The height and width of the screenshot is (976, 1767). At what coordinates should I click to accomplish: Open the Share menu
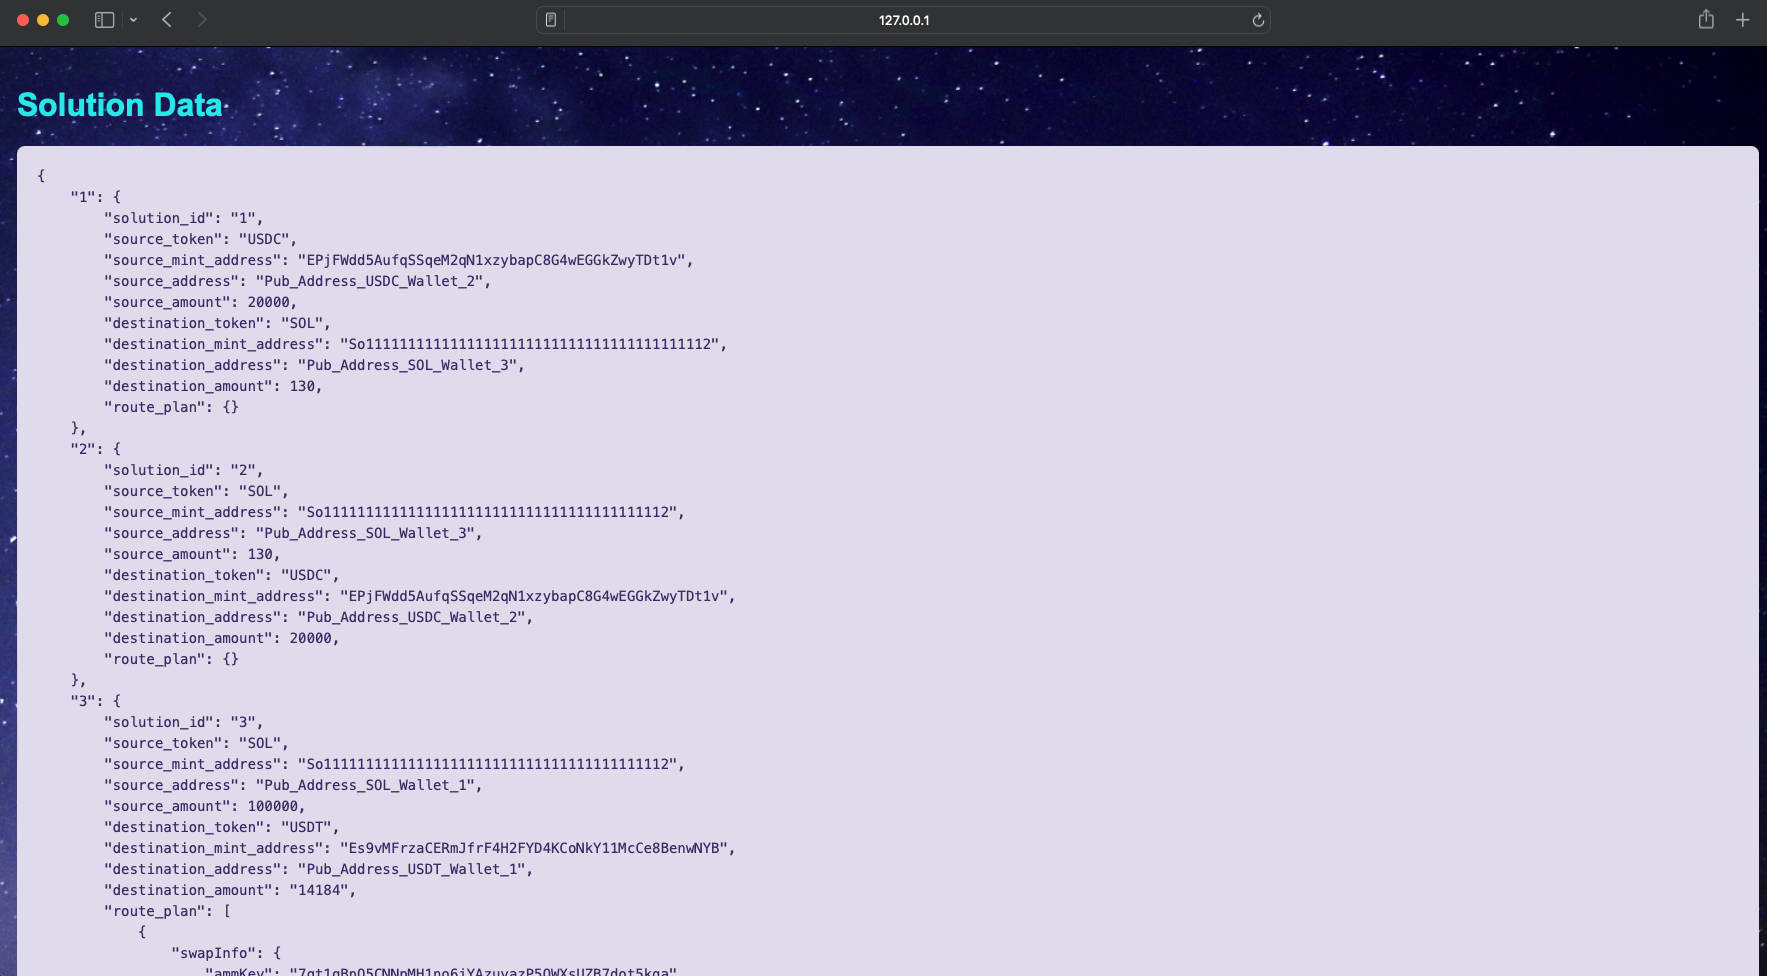[1706, 20]
